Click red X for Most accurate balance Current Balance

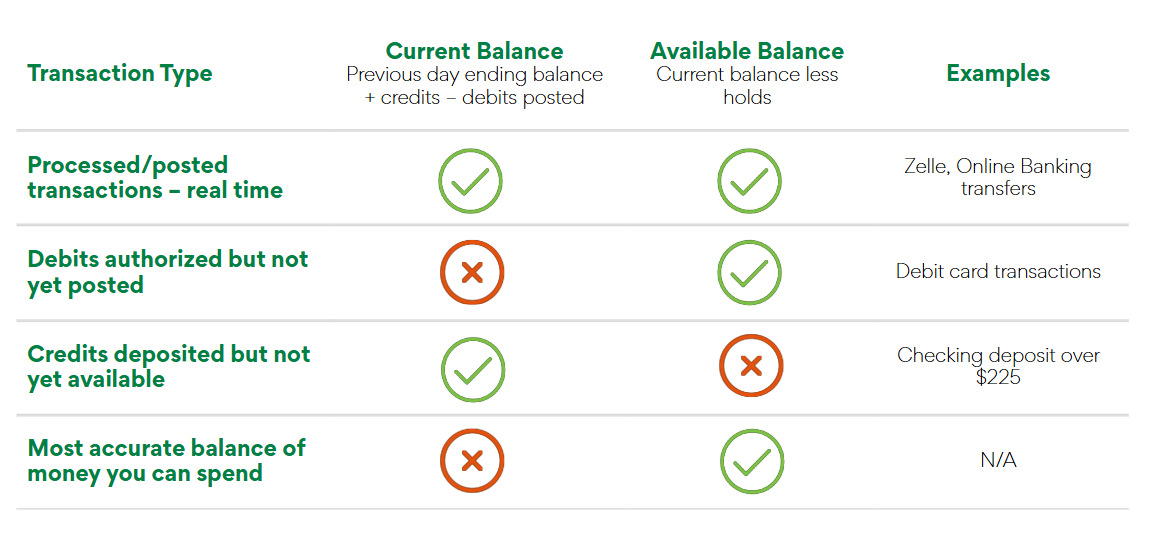point(472,461)
